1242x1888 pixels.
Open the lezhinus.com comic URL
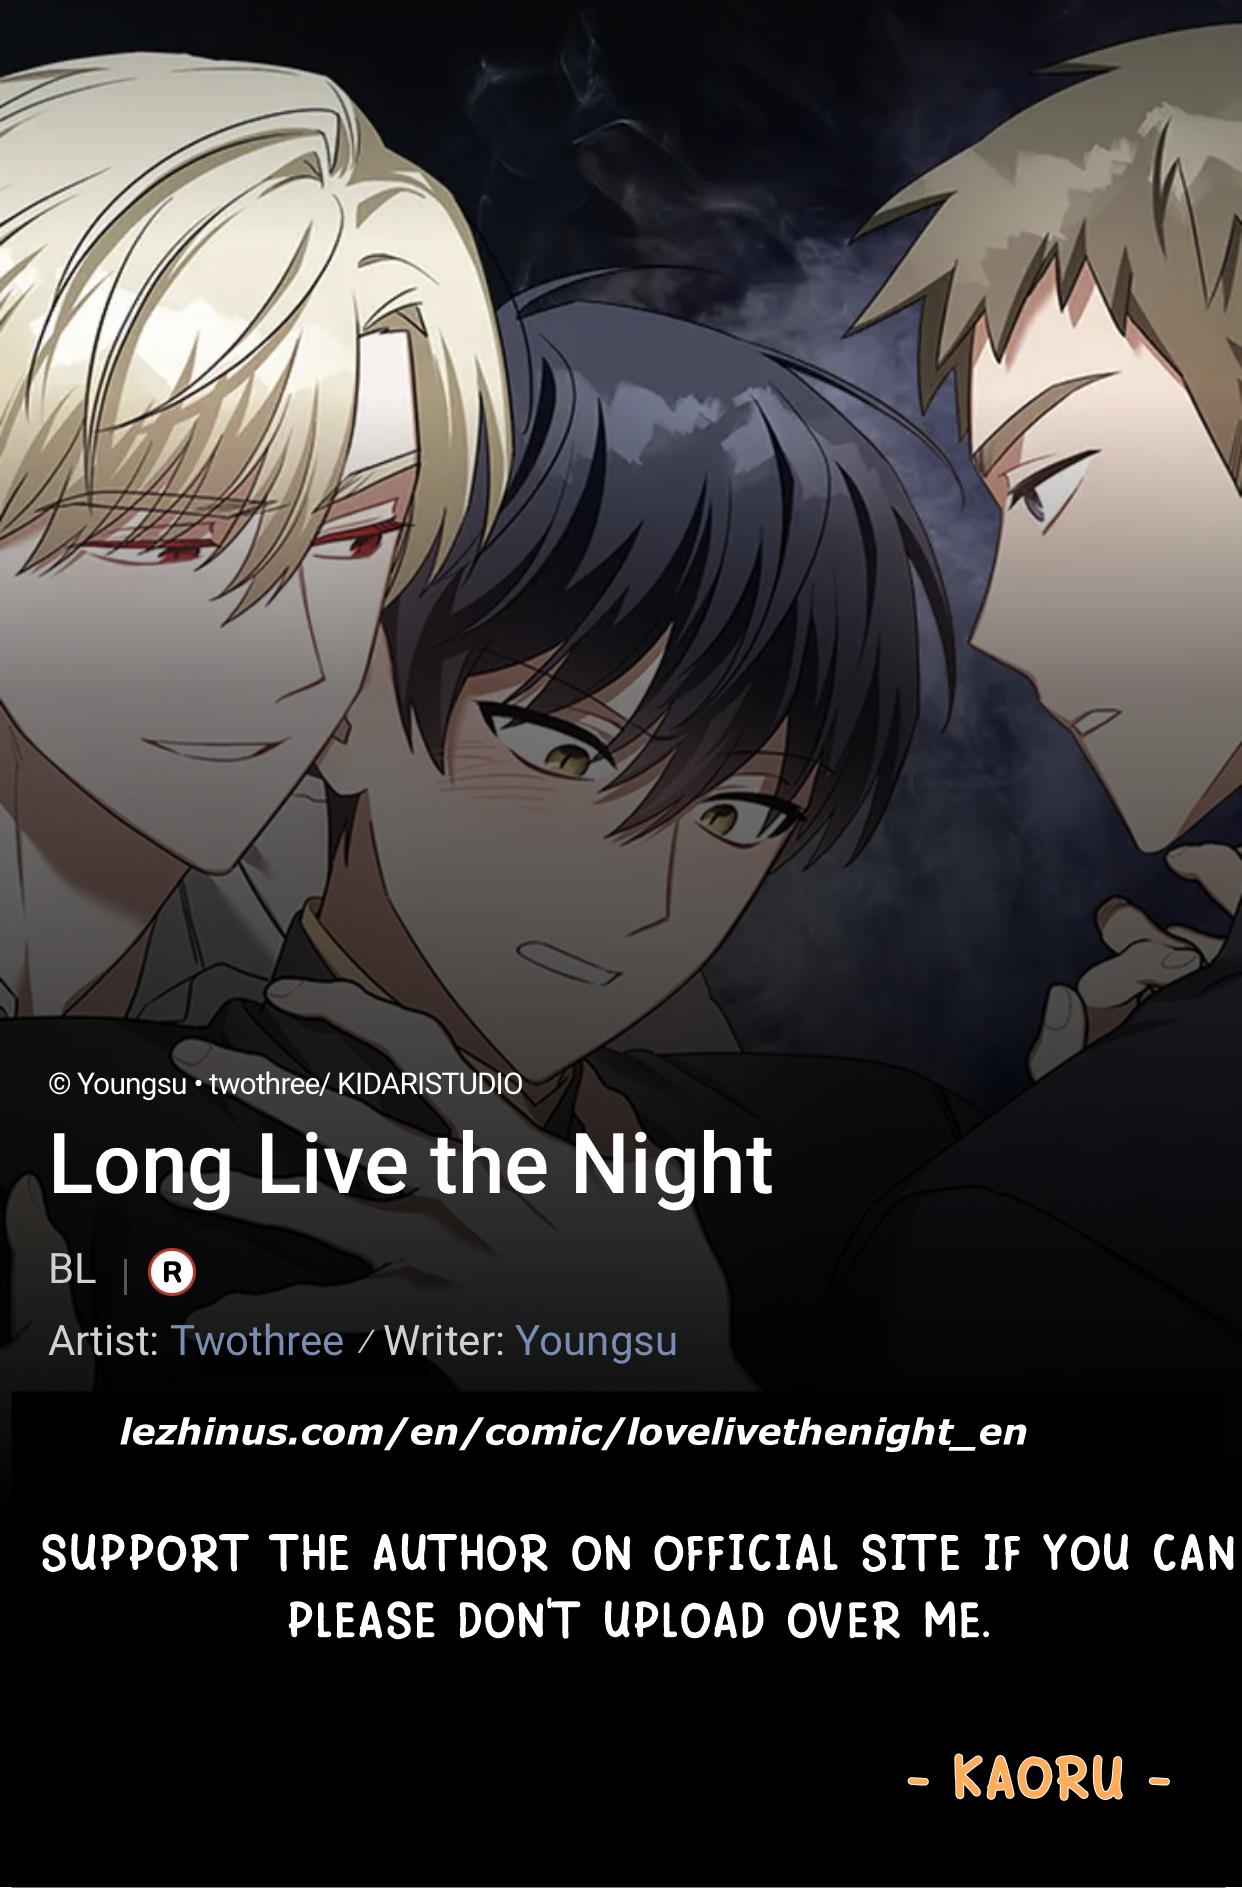tap(573, 1432)
